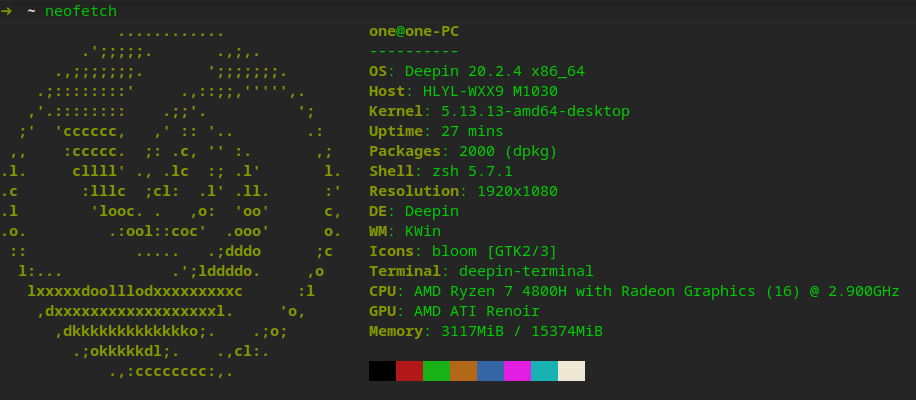Click the red color block
916x400 pixels.
pos(409,371)
